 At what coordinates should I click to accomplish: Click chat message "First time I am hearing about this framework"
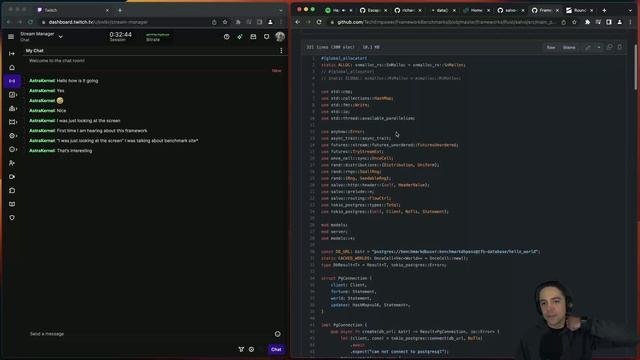[102, 131]
